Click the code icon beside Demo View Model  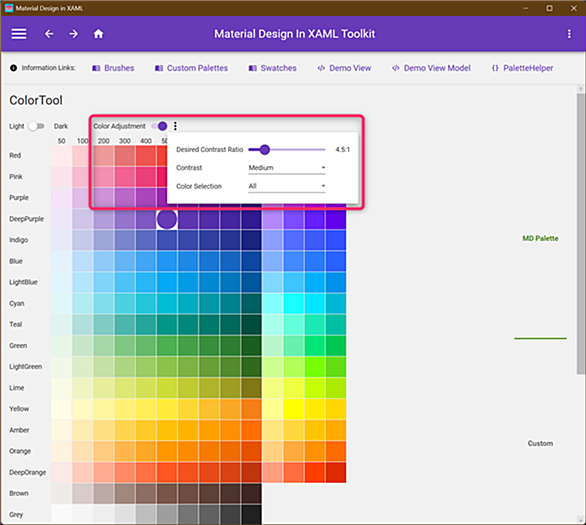396,68
